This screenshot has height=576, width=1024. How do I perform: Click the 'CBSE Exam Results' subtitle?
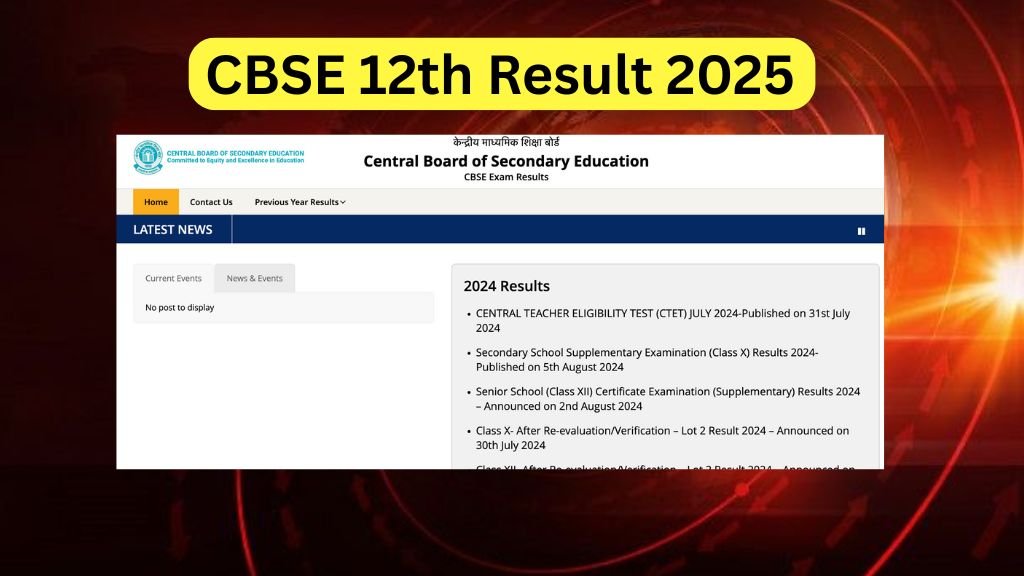(x=506, y=177)
